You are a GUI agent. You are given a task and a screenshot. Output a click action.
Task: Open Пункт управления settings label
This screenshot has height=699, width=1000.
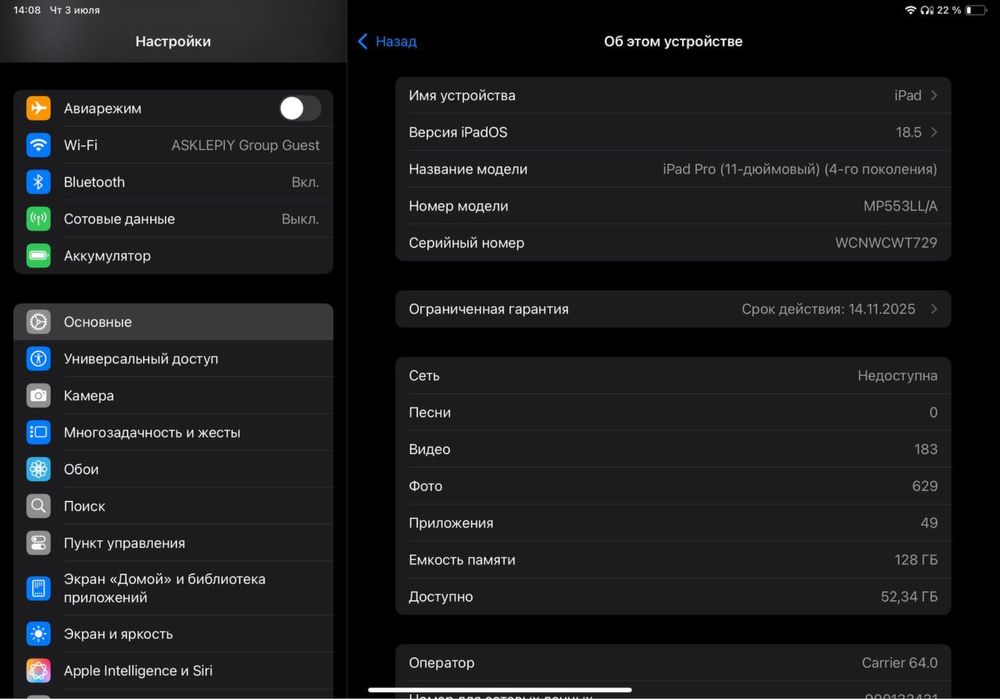pyautogui.click(x=124, y=543)
